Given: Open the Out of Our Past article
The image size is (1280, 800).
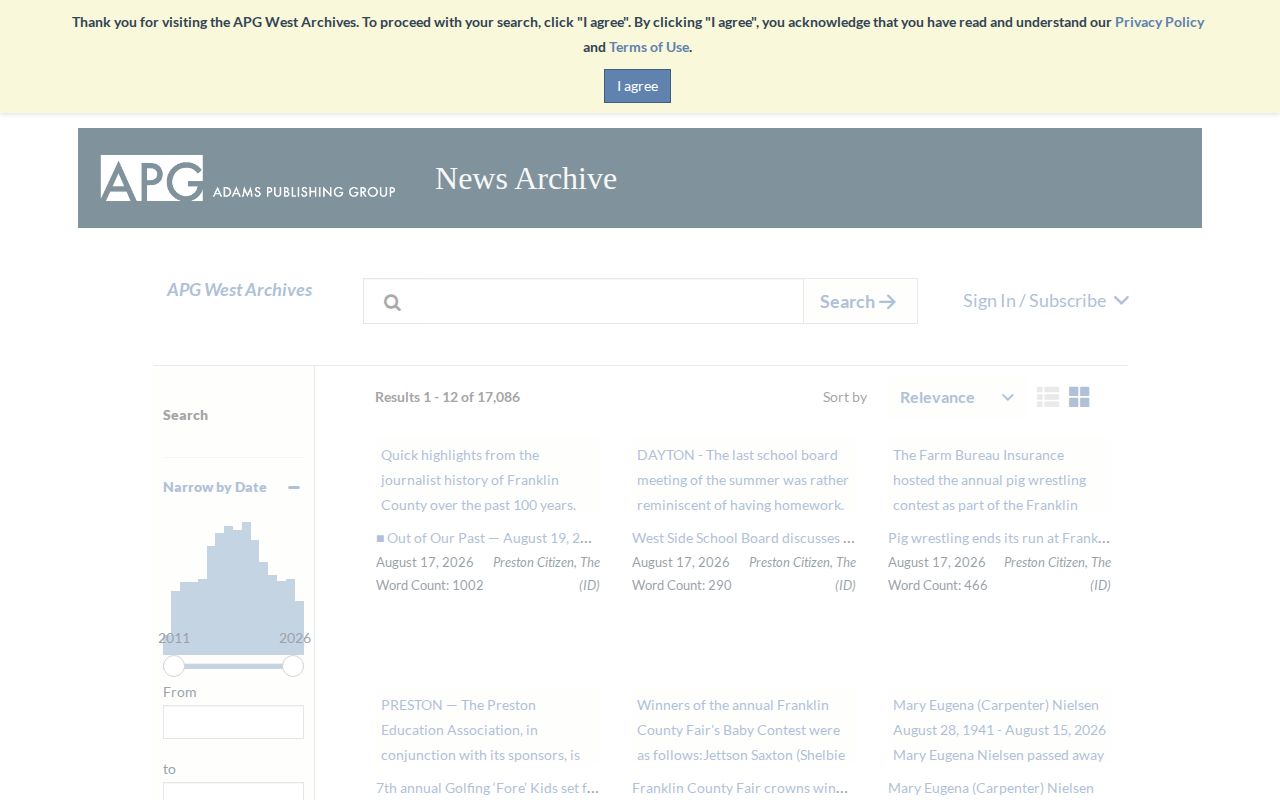Looking at the screenshot, I should pyautogui.click(x=484, y=538).
